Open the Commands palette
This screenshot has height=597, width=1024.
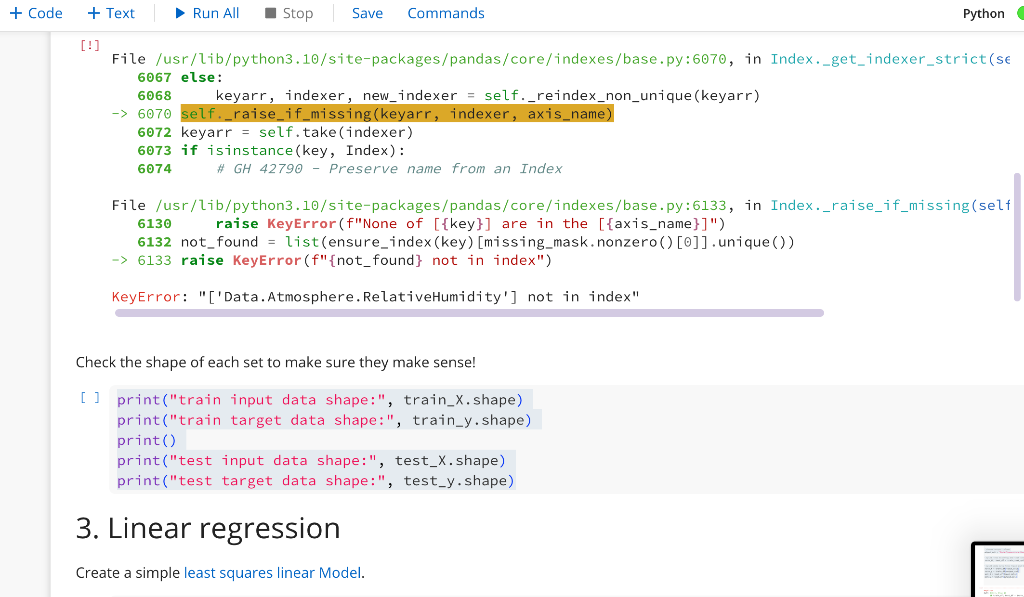[x=445, y=13]
